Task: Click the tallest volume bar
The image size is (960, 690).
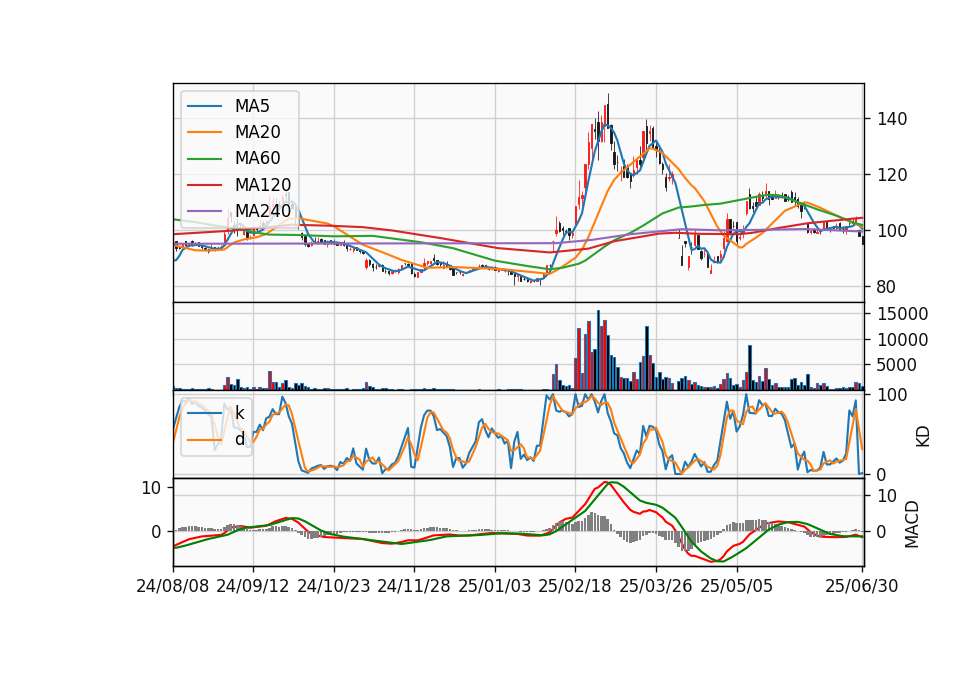Action: (598, 350)
